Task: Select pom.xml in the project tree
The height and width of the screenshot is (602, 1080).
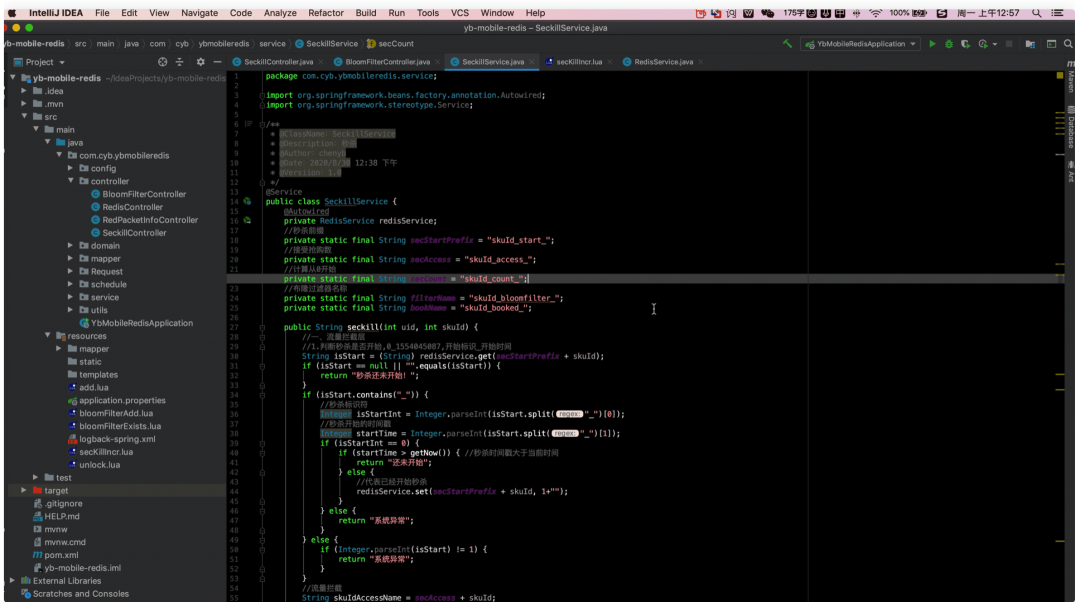Action: pyautogui.click(x=61, y=555)
